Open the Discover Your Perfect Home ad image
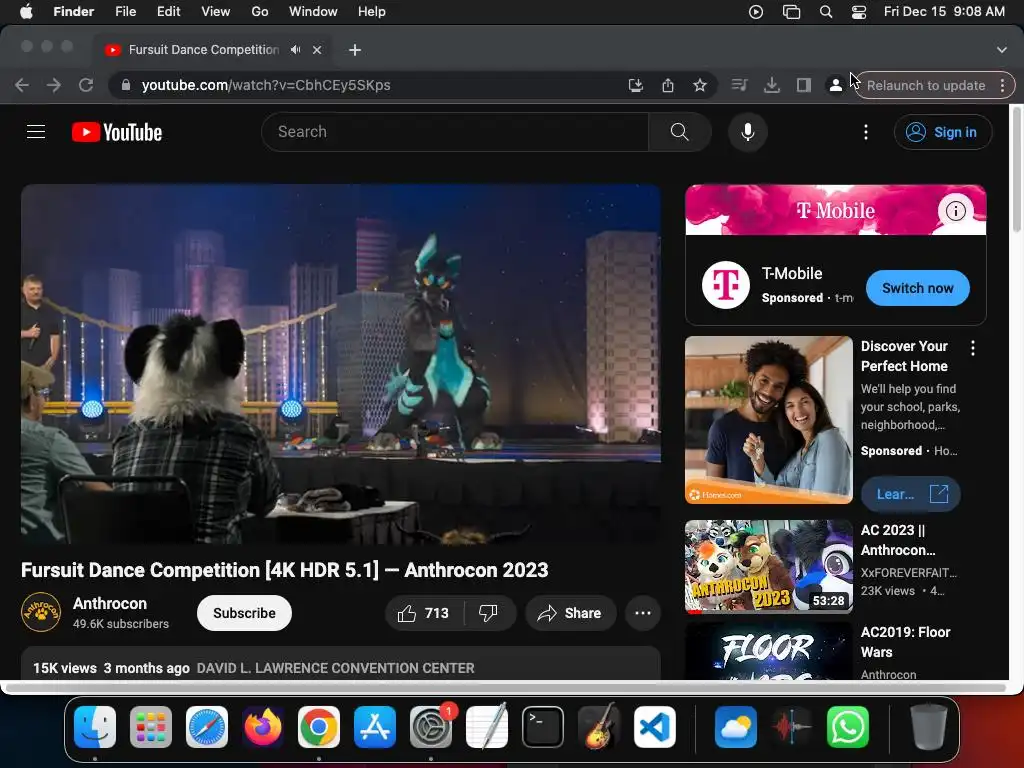The width and height of the screenshot is (1024, 768). [769, 420]
